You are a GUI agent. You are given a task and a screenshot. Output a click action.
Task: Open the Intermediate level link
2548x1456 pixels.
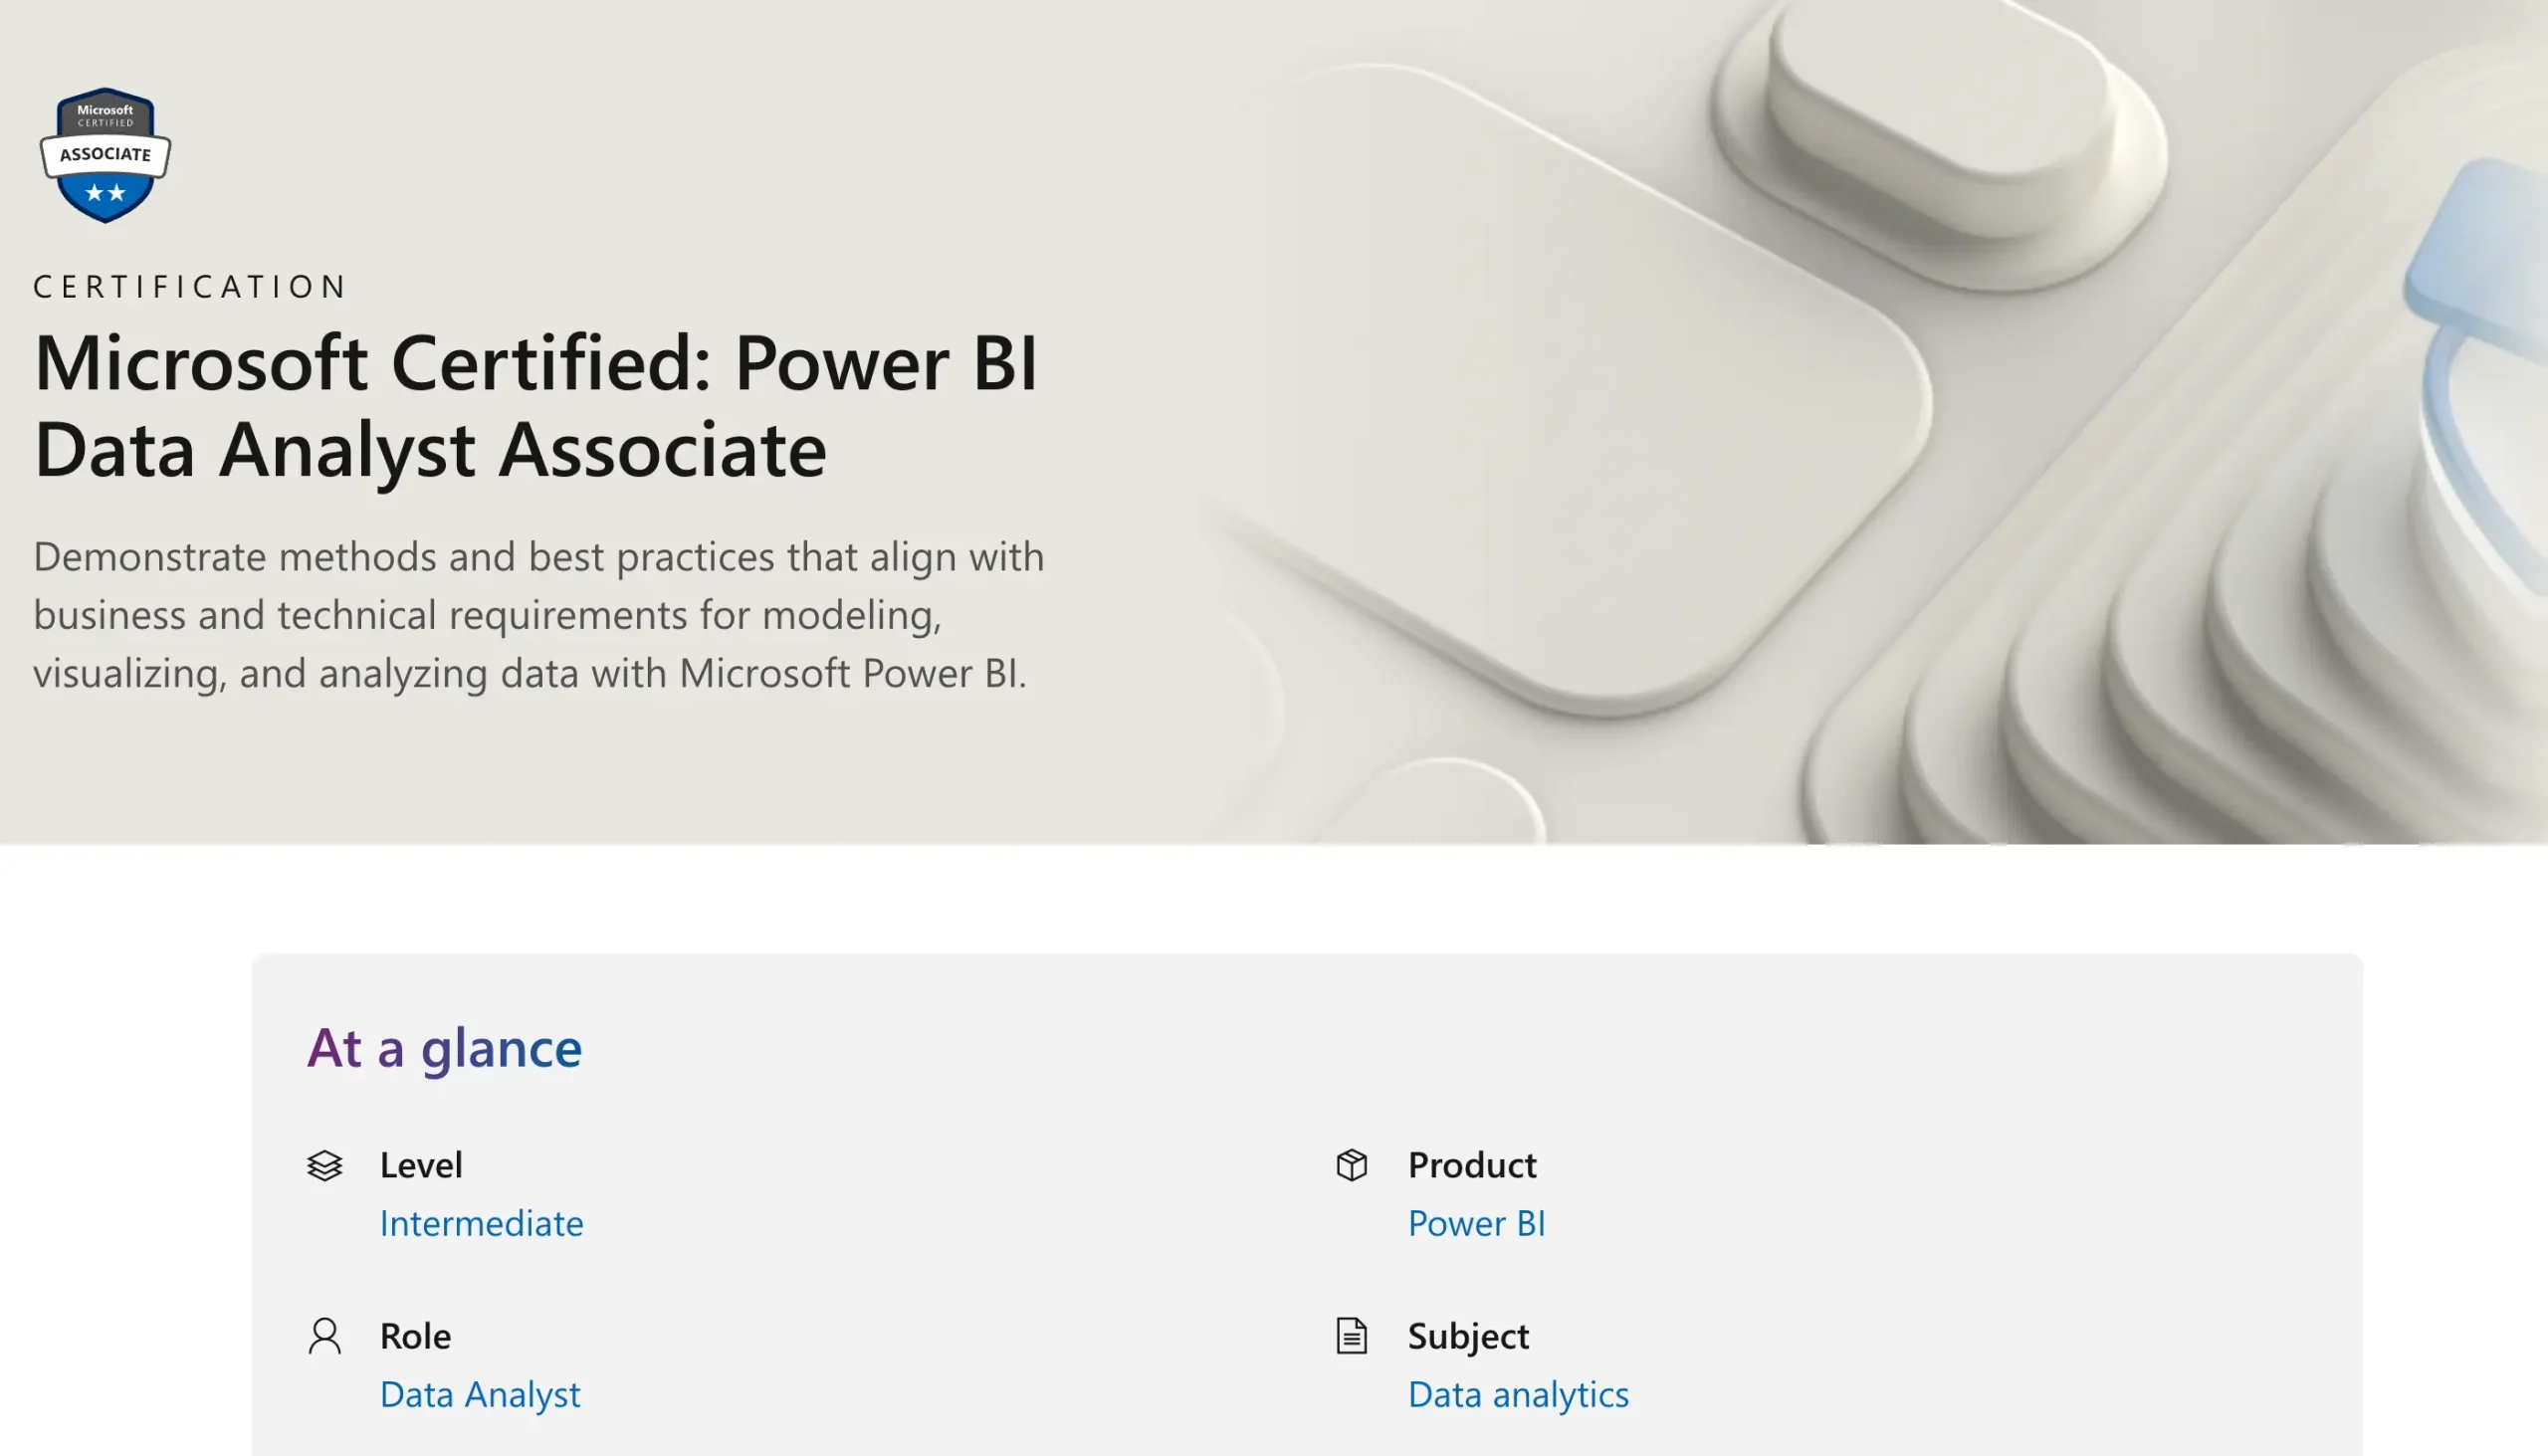(x=481, y=1223)
